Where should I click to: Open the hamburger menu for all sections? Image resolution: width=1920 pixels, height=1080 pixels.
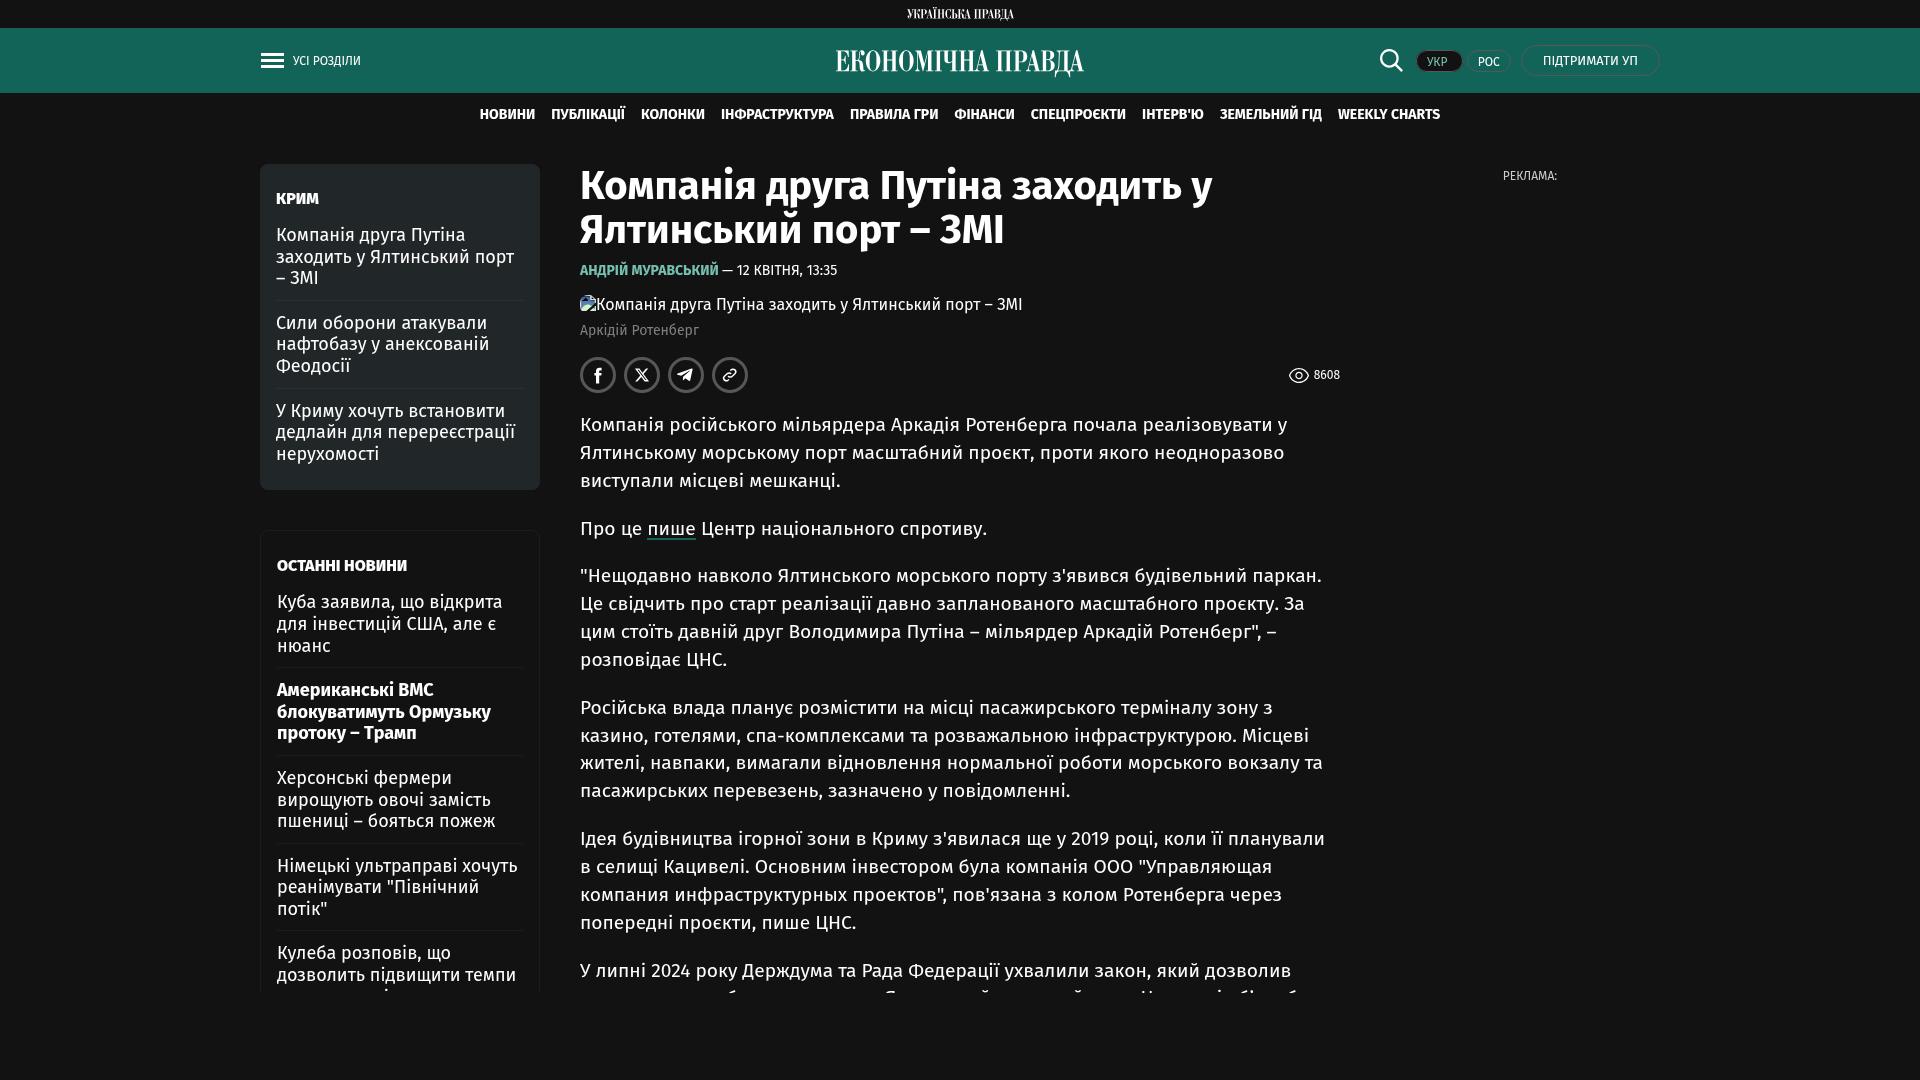click(272, 61)
